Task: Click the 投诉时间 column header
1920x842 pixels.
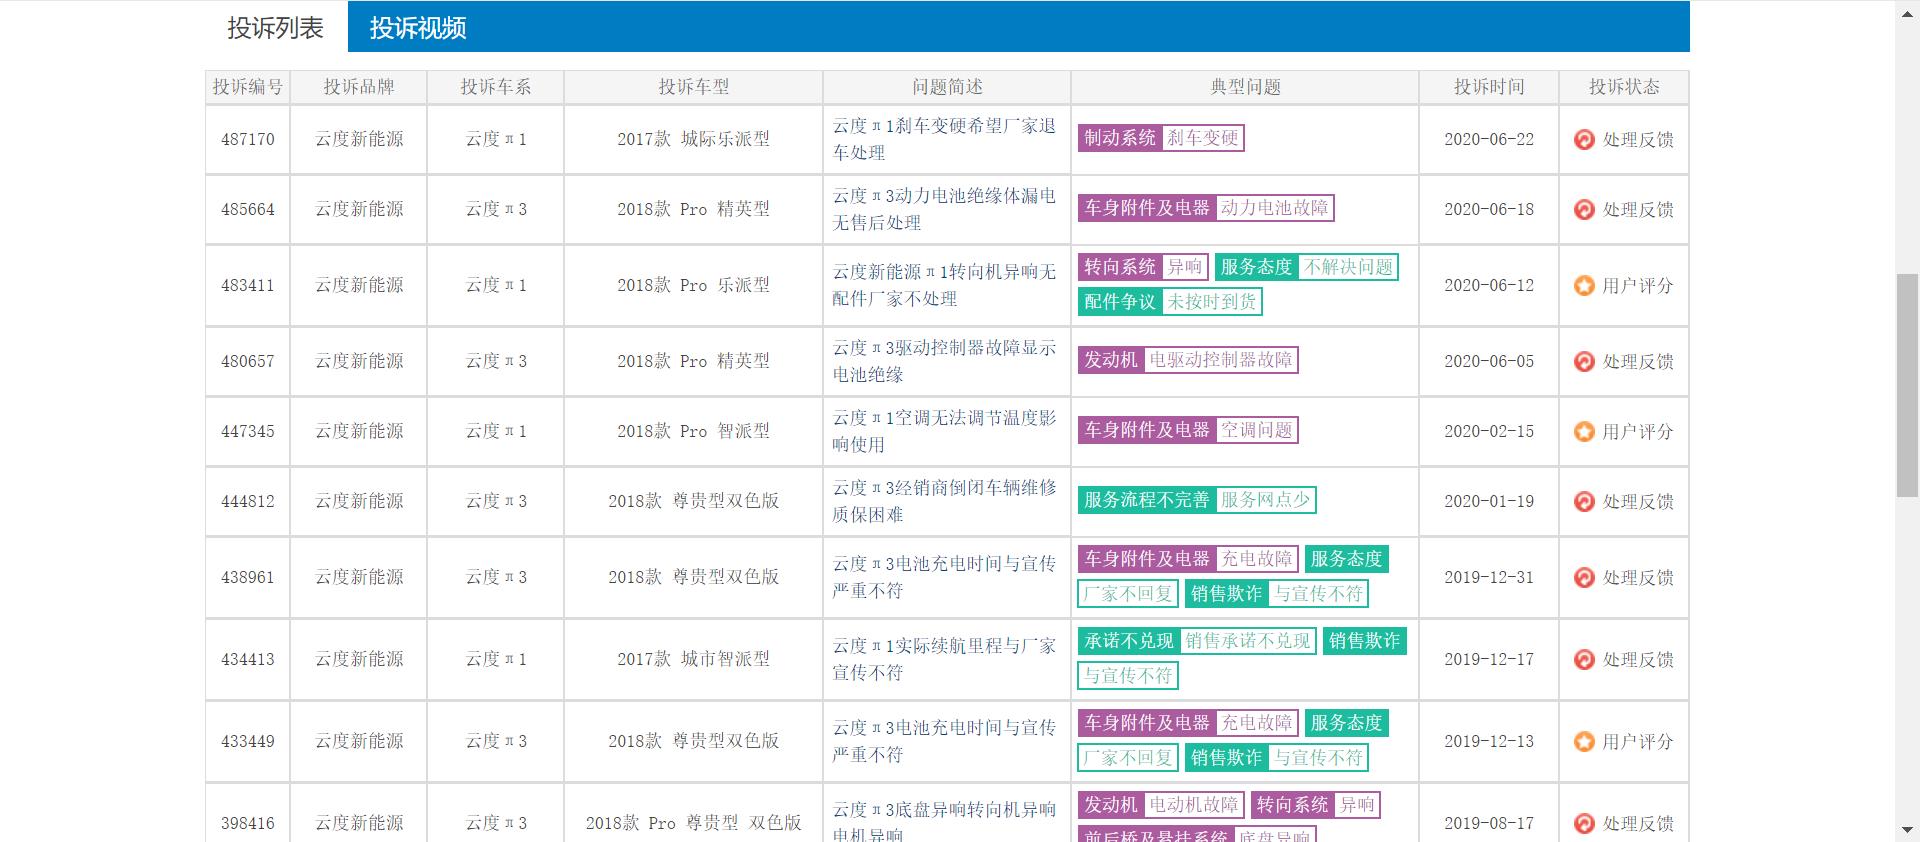Action: [x=1488, y=87]
